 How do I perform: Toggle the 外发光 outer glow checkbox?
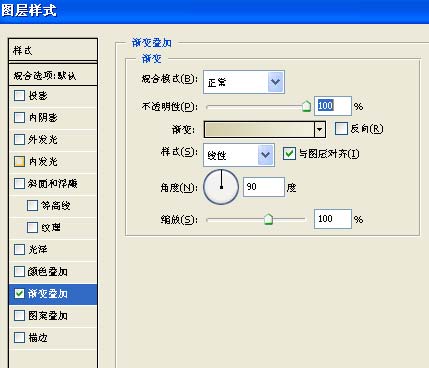tap(19, 139)
